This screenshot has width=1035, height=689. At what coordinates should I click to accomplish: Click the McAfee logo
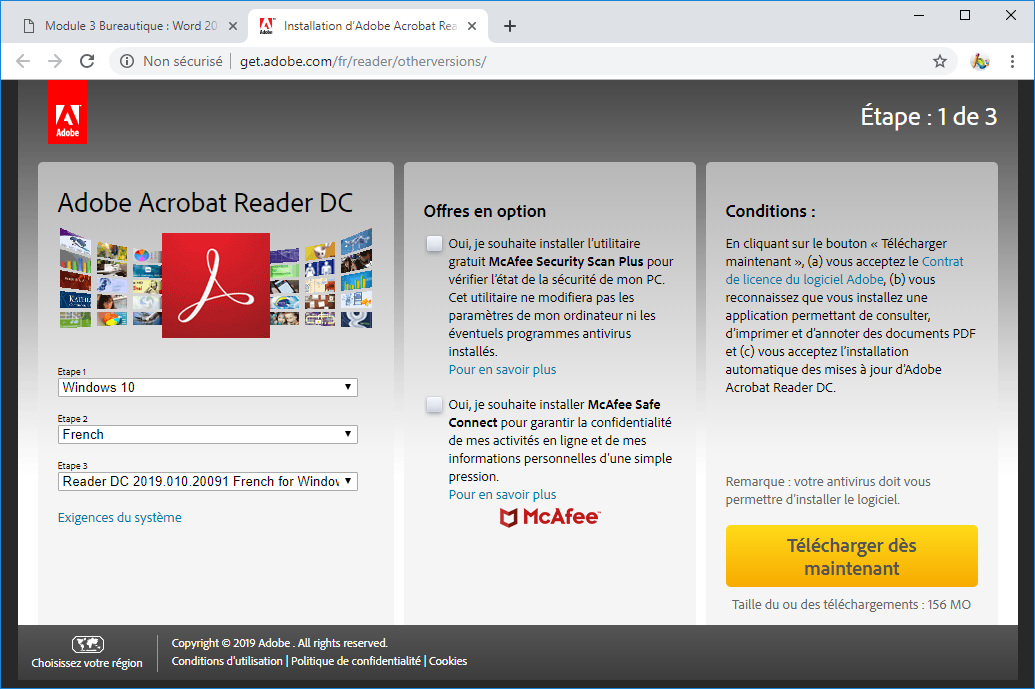tap(549, 517)
